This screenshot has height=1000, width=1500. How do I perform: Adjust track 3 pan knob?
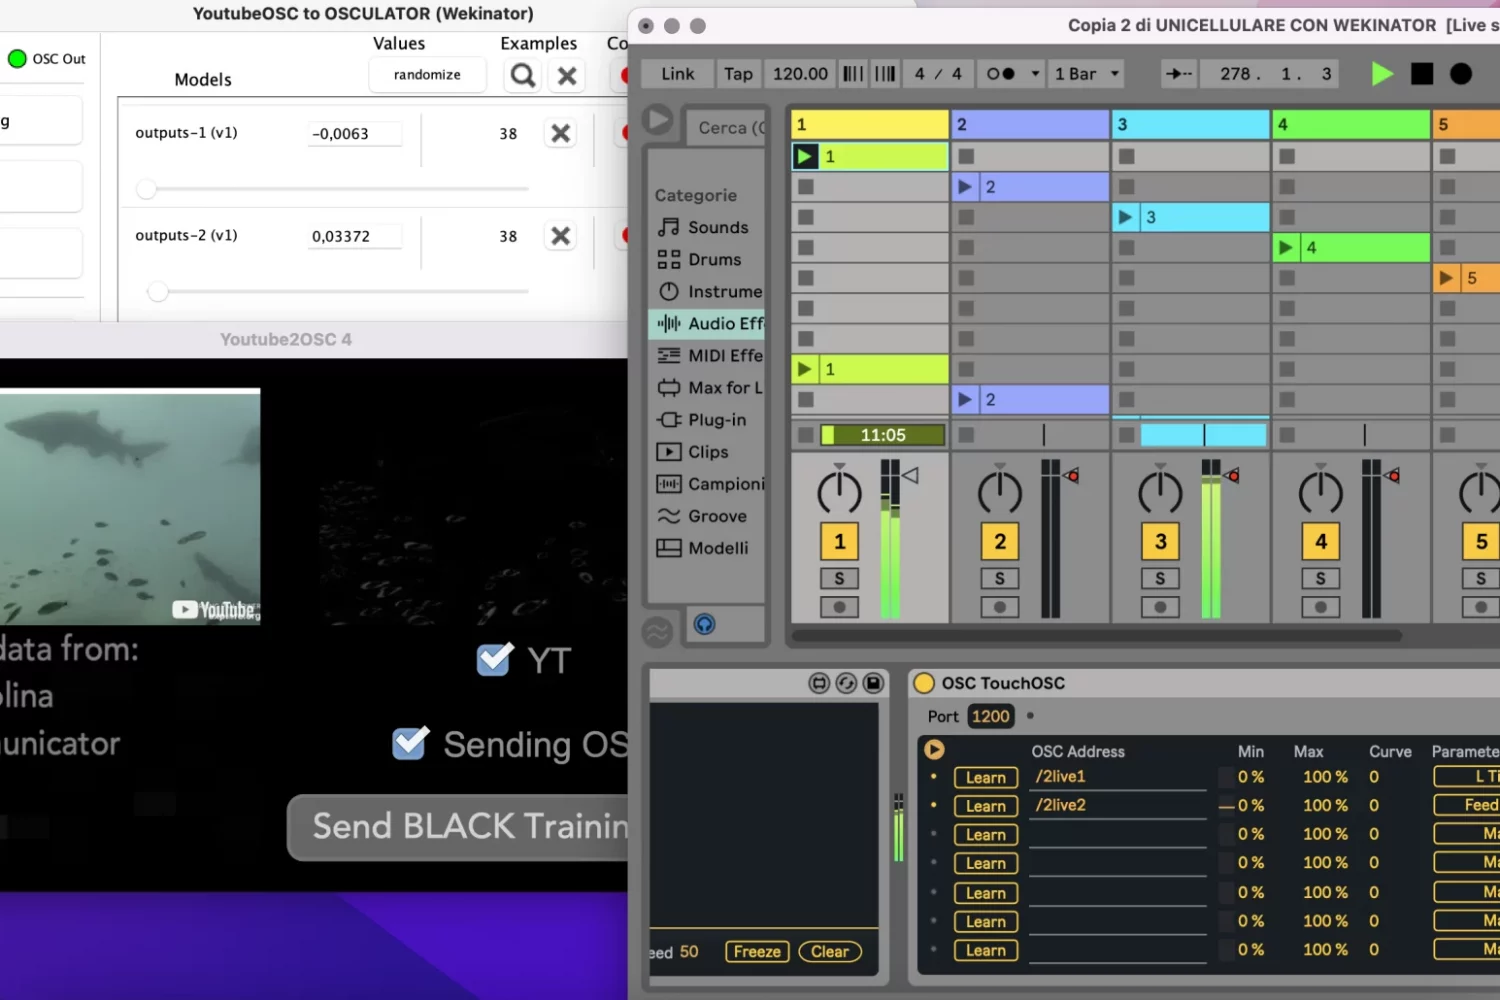pos(1160,491)
